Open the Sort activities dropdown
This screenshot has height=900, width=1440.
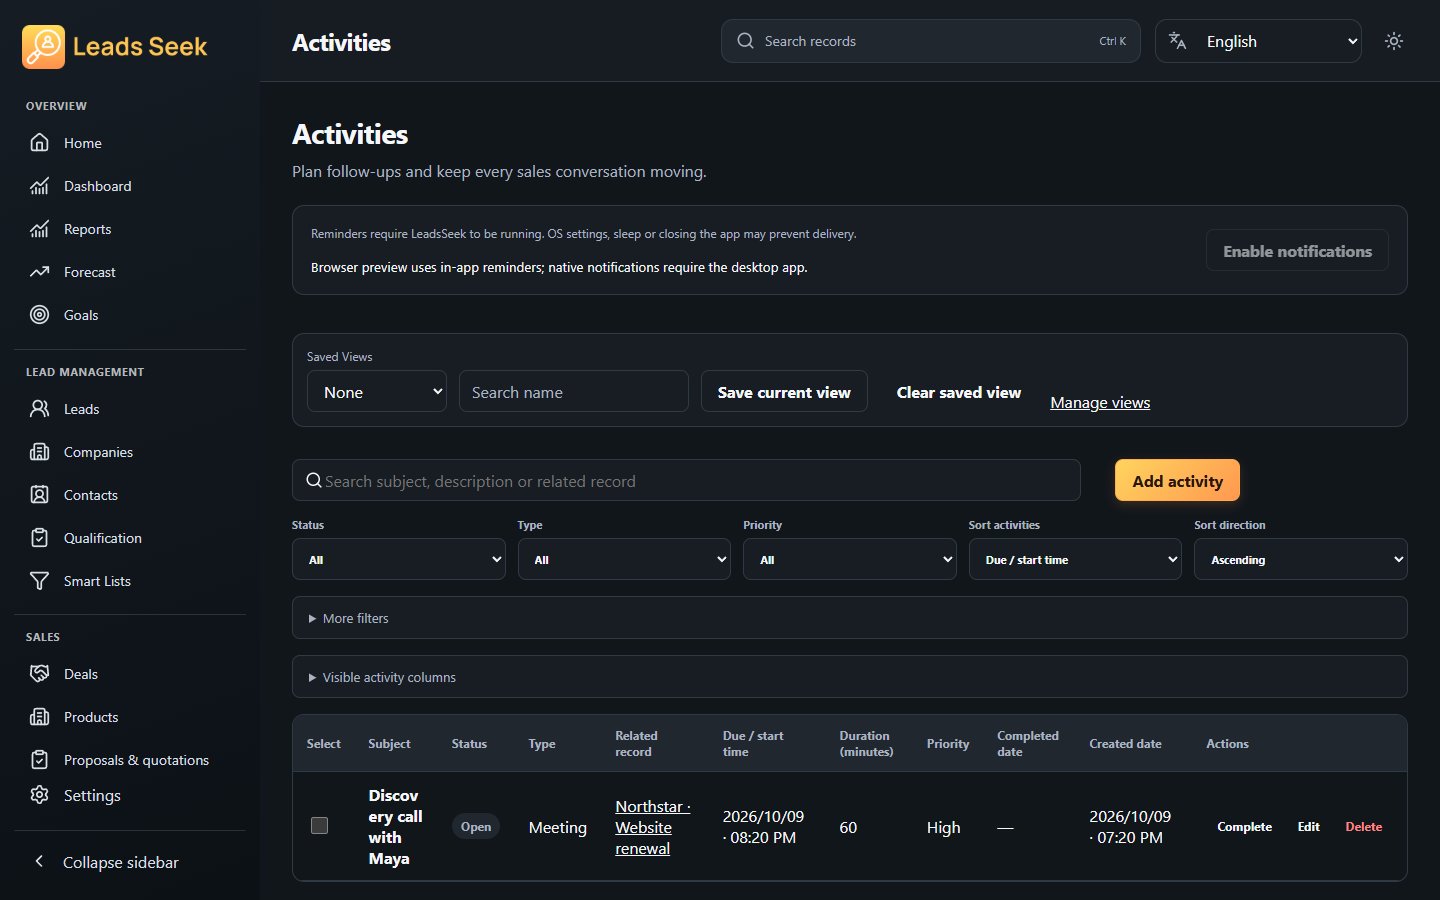coord(1075,560)
